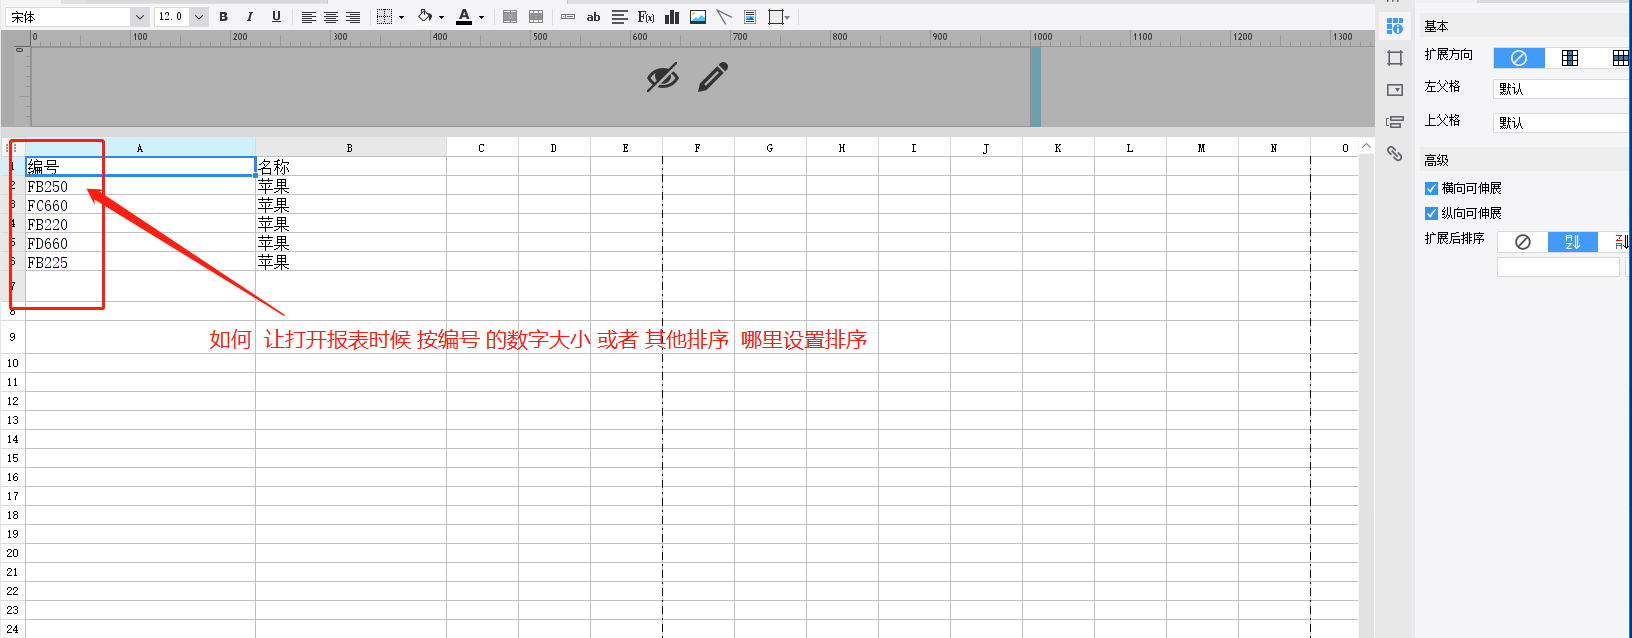The width and height of the screenshot is (1632, 638).
Task: Open the hyperlink panel chain icon
Action: tap(1395, 154)
